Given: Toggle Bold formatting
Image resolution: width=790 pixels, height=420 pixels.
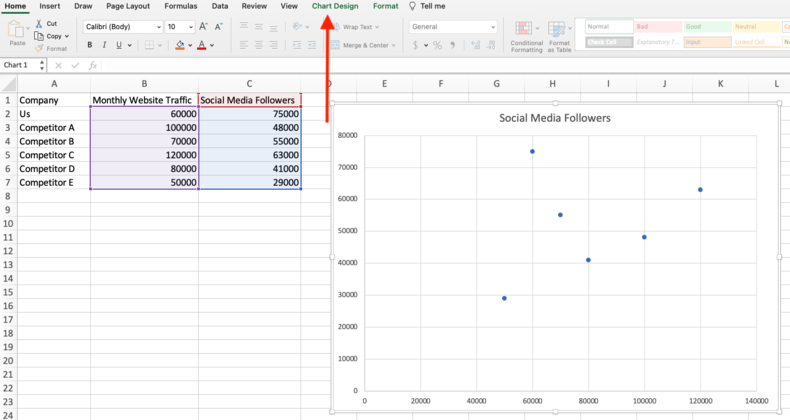Looking at the screenshot, I should 90,45.
